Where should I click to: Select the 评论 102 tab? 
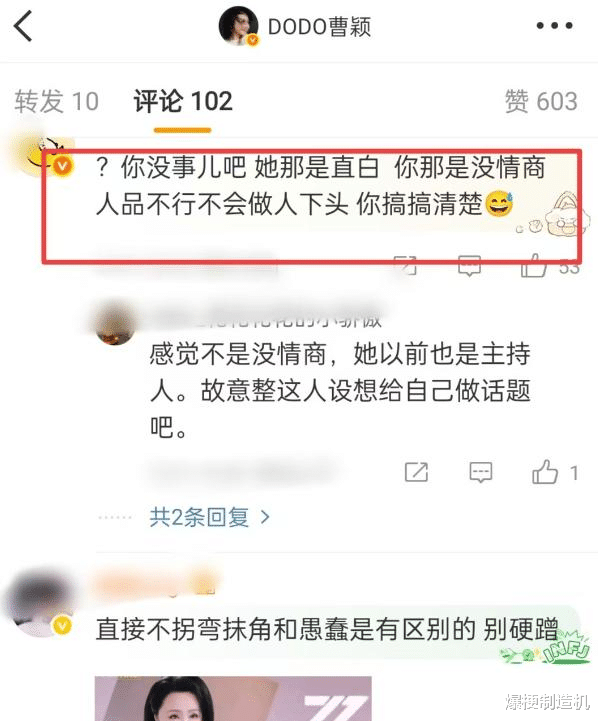(x=183, y=101)
